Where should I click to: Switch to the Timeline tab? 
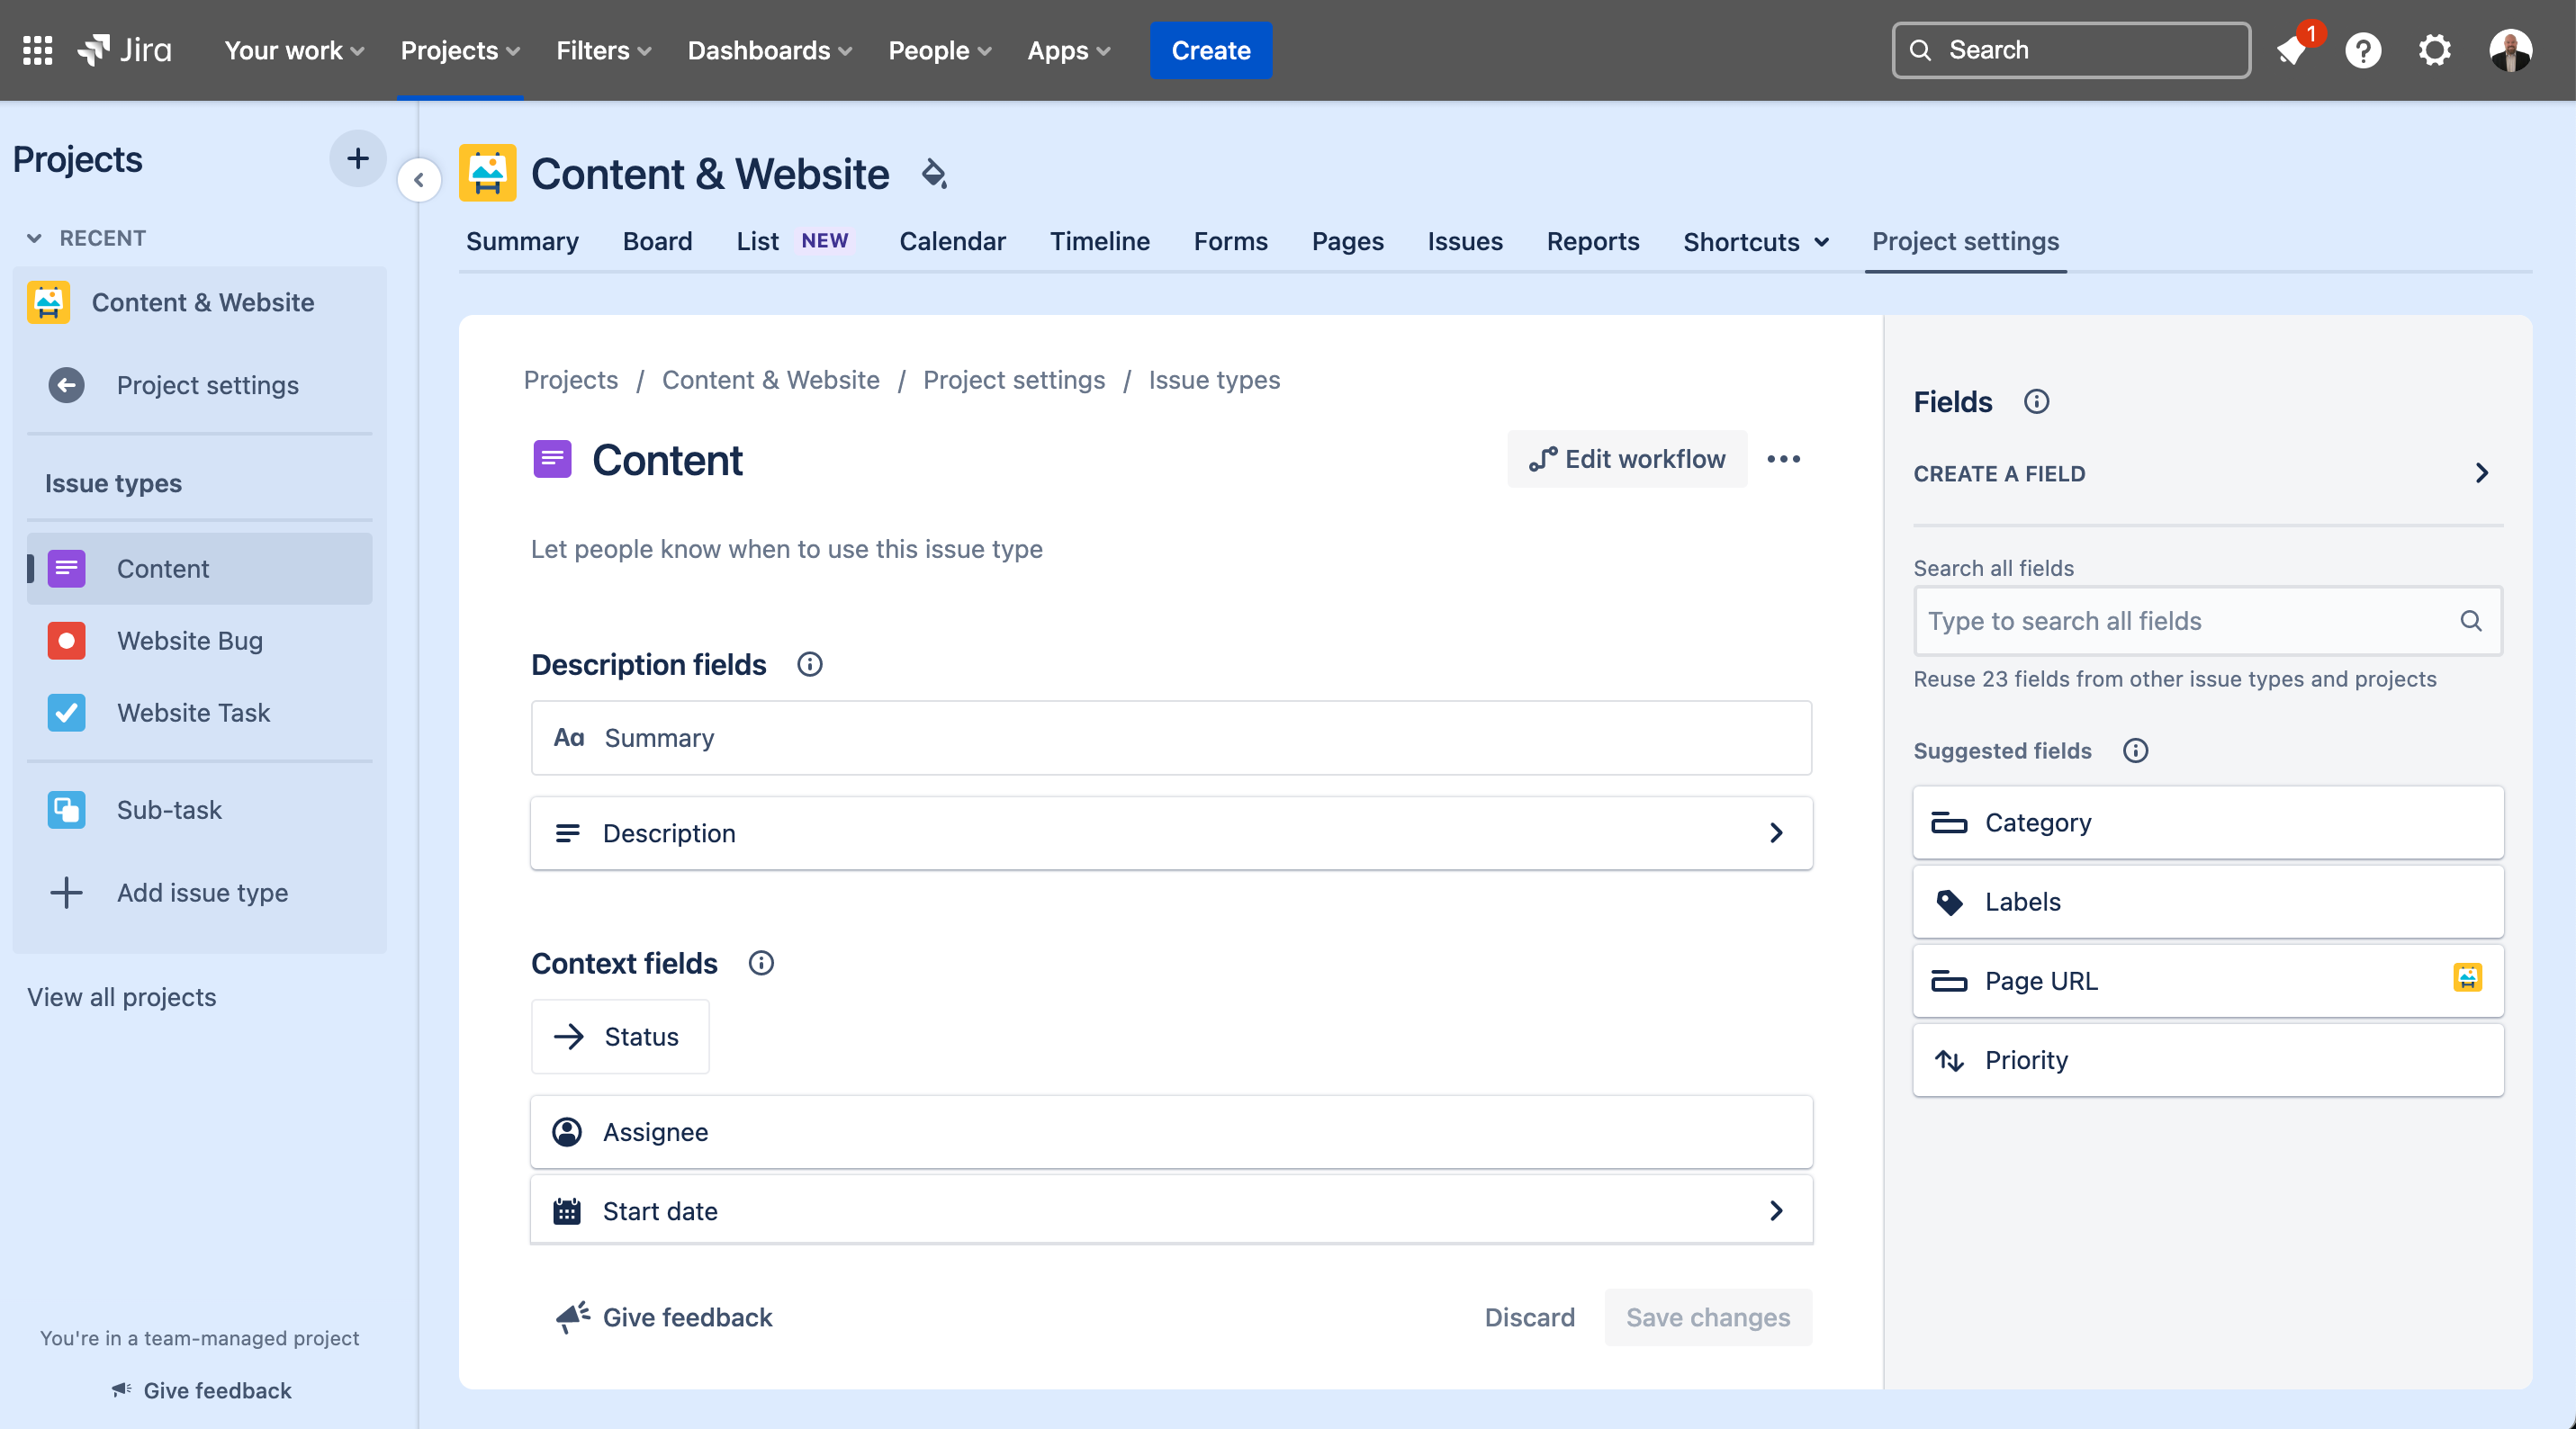pos(1099,242)
